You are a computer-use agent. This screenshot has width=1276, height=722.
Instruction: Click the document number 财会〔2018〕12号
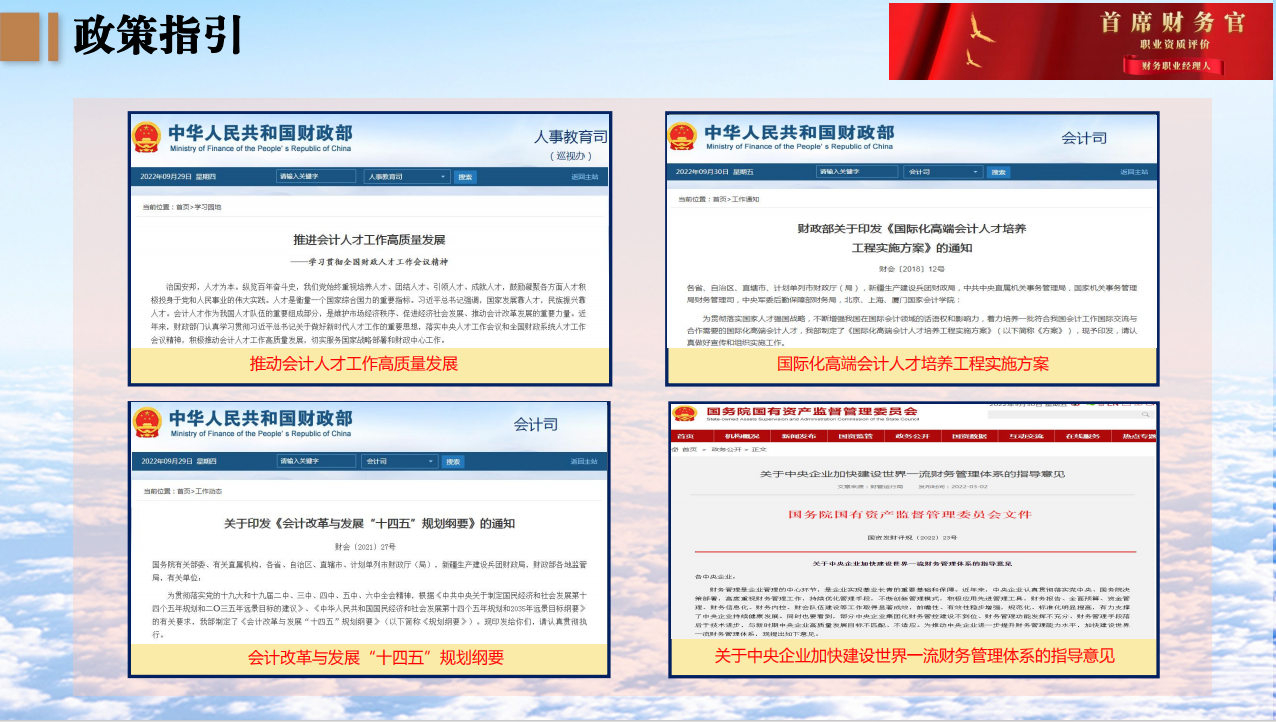[x=910, y=269]
